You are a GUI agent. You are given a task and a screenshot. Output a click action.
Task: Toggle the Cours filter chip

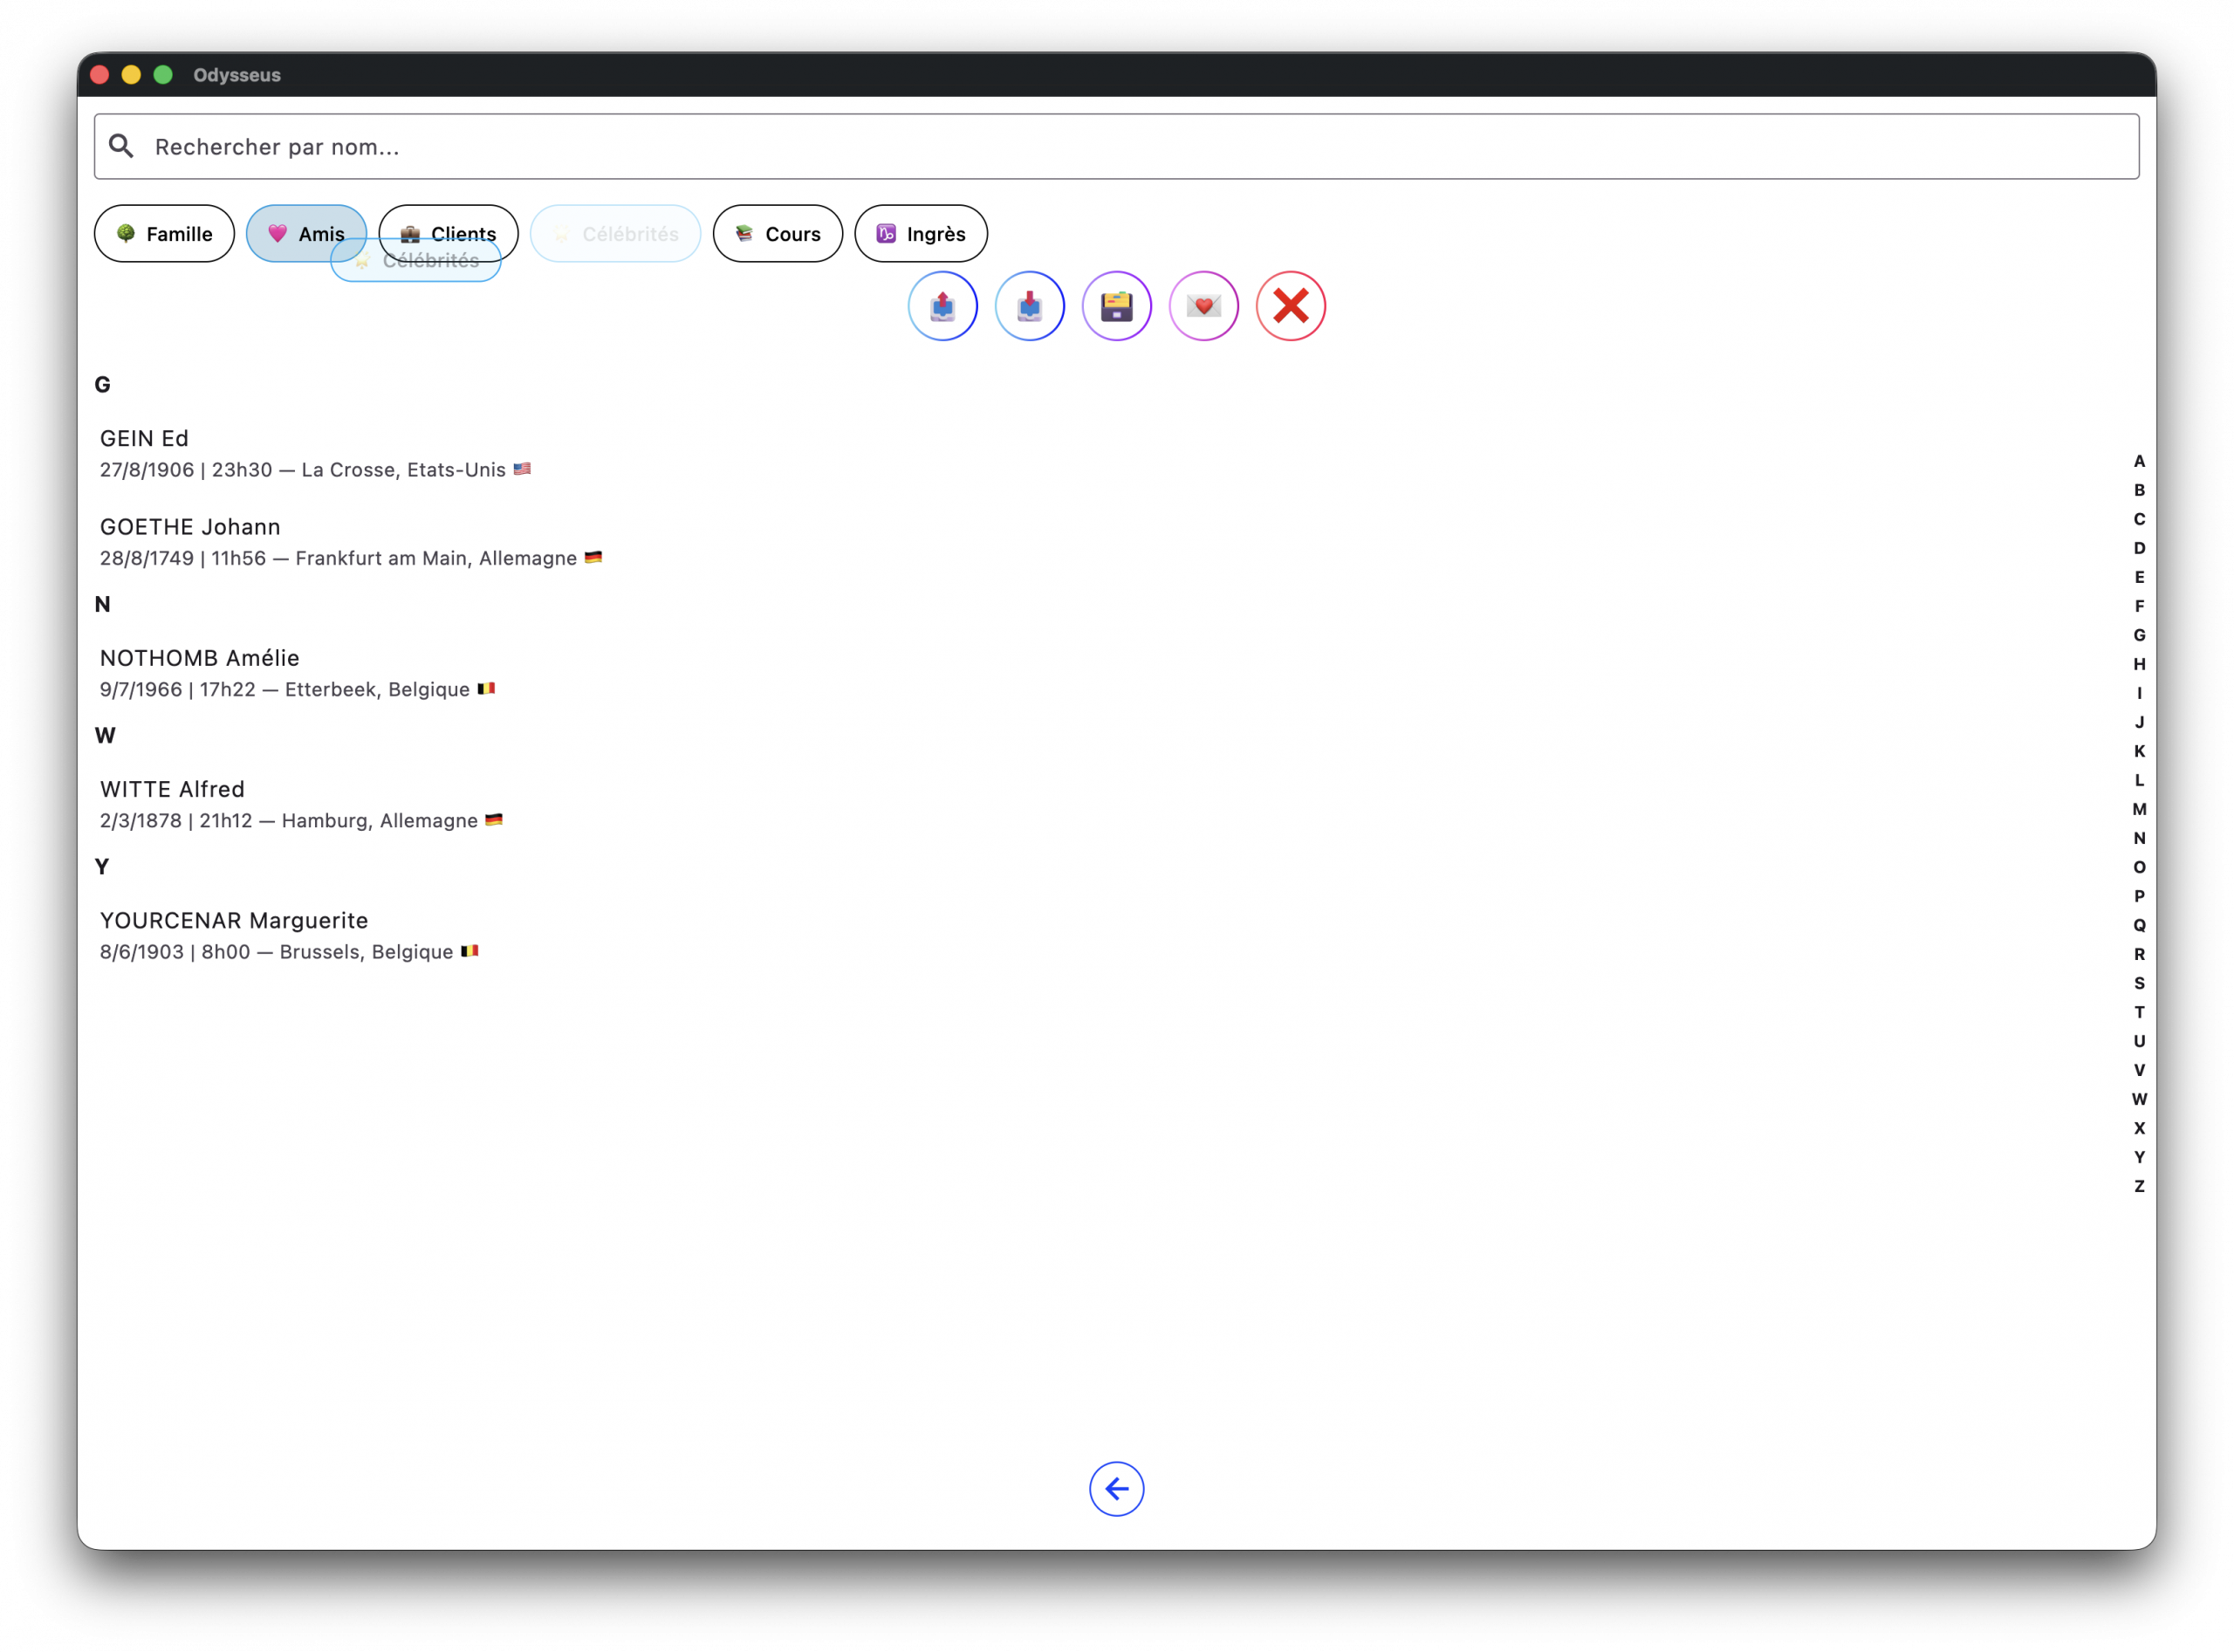(x=777, y=234)
